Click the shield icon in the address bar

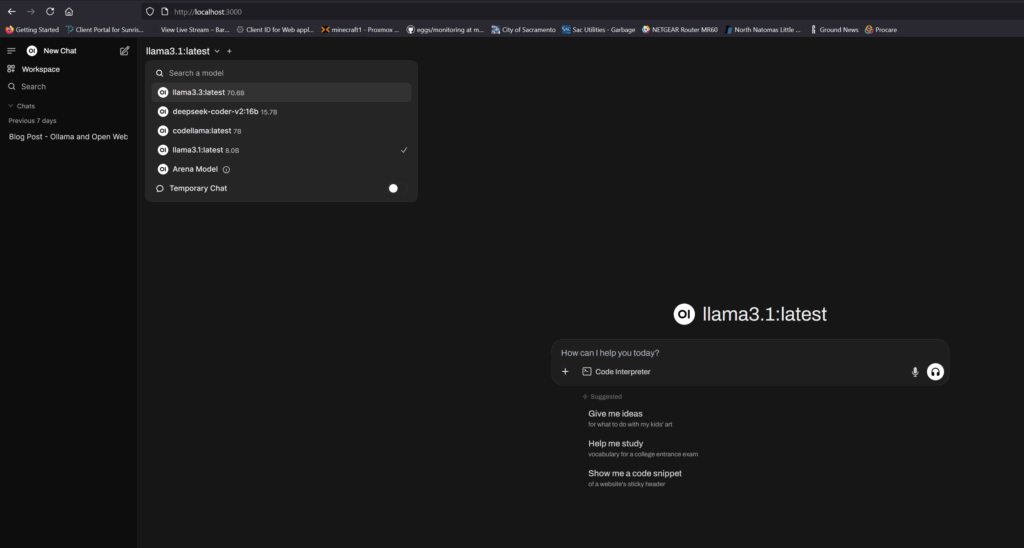(150, 12)
